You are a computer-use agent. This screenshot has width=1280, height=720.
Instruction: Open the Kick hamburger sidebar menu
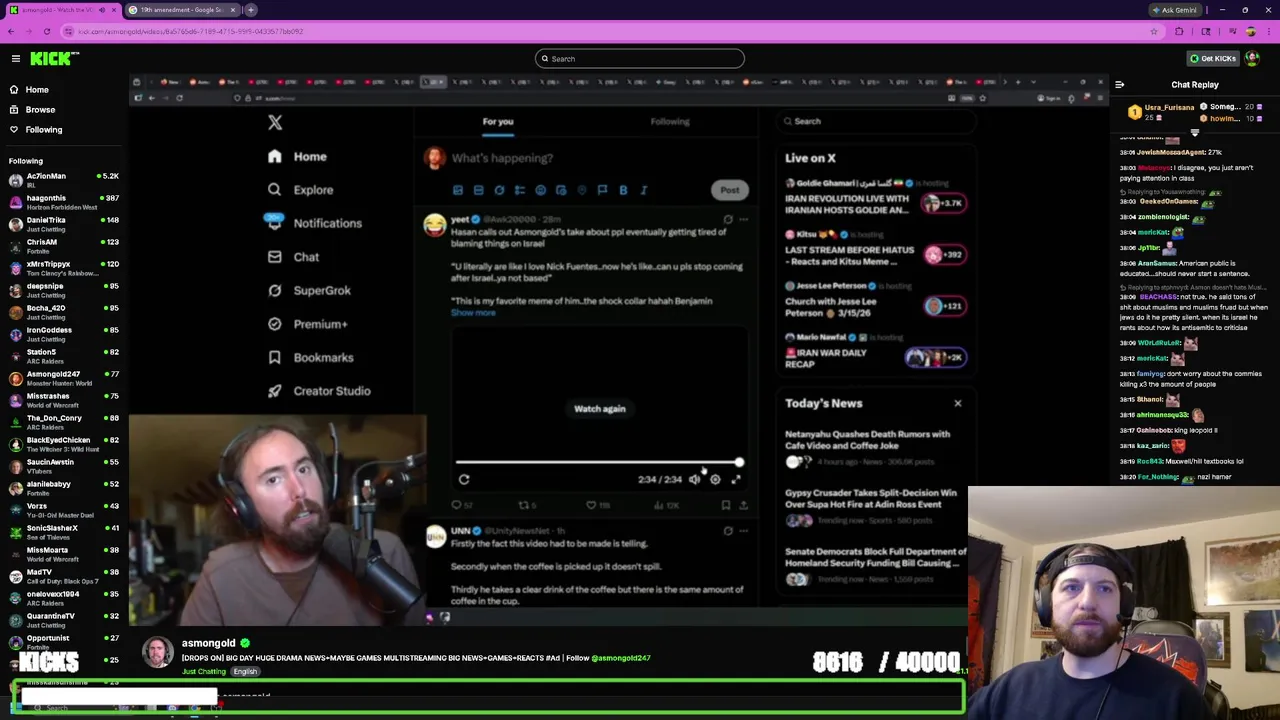[16, 59]
